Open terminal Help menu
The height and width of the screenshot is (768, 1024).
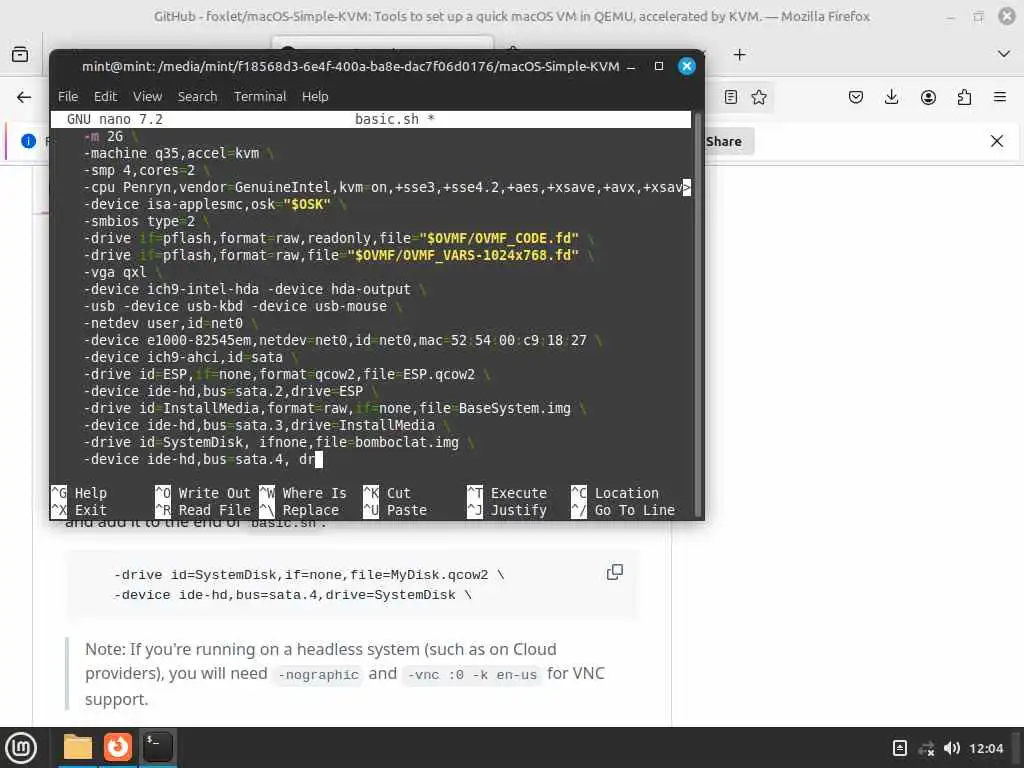315,97
